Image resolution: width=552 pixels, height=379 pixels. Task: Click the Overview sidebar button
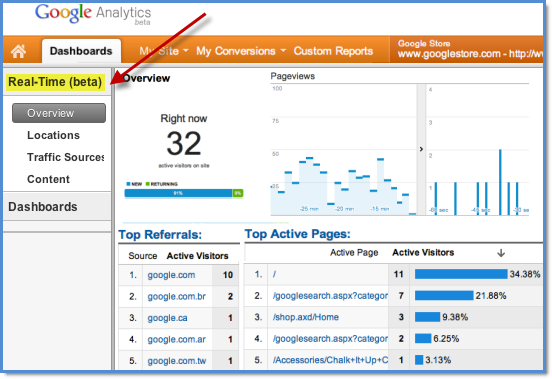coord(59,113)
